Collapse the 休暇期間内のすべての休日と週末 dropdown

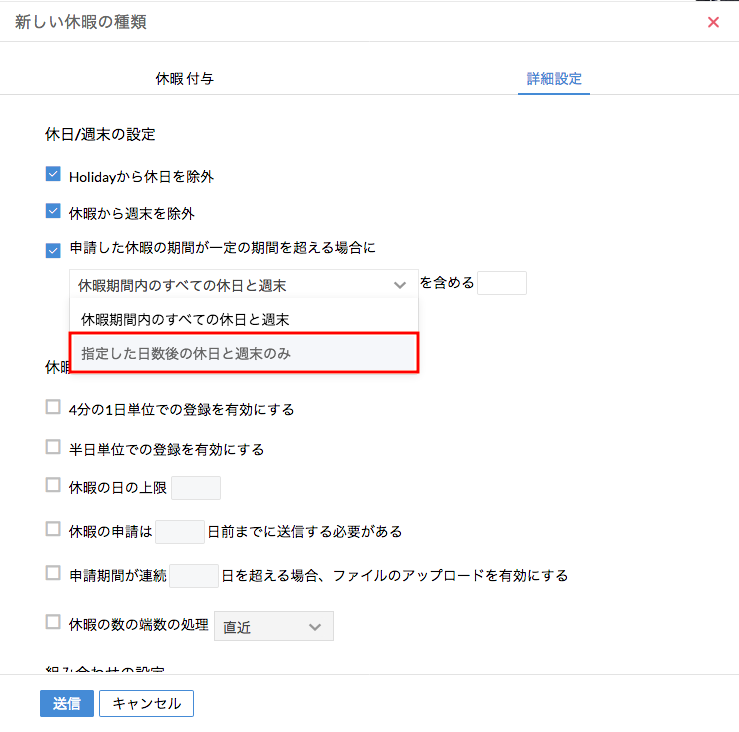pyautogui.click(x=242, y=285)
